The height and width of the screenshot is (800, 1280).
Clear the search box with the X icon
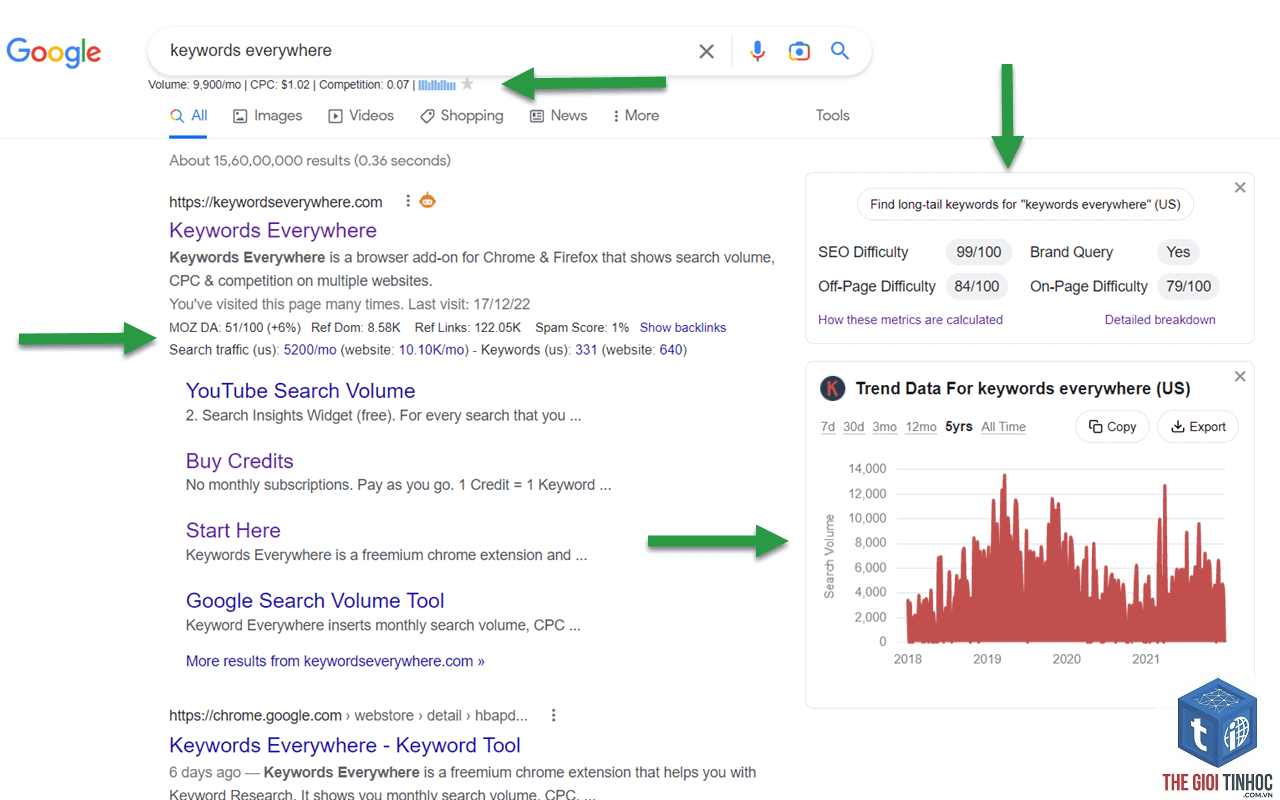(707, 51)
